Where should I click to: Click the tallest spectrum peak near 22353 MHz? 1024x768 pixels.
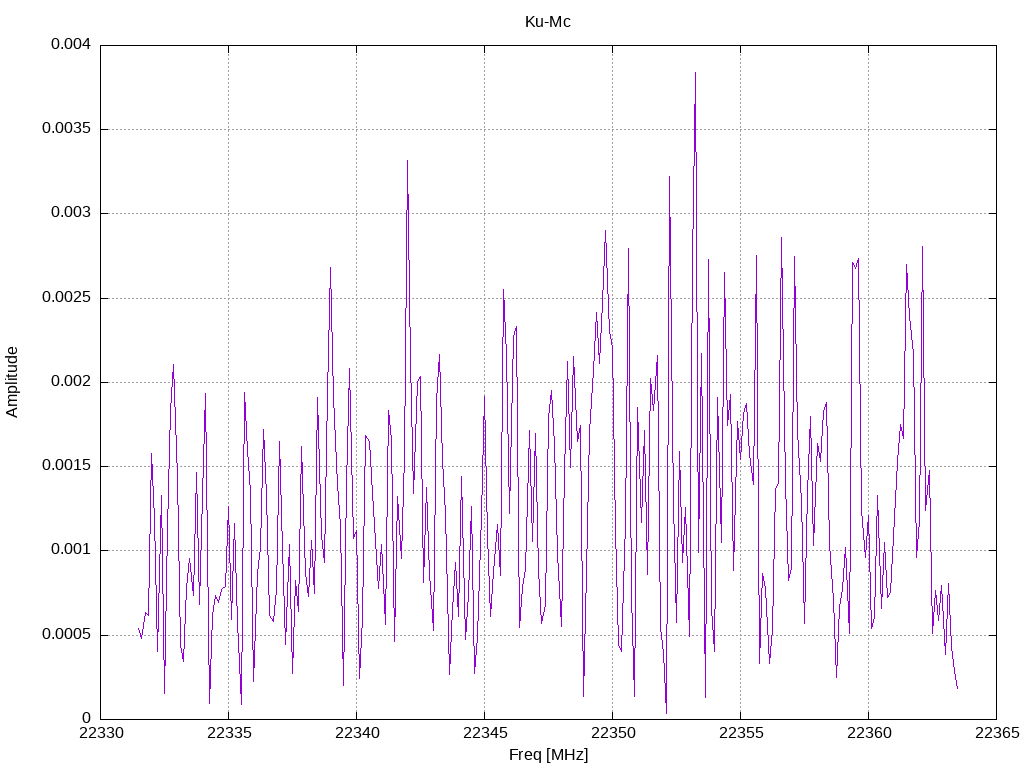pos(696,73)
